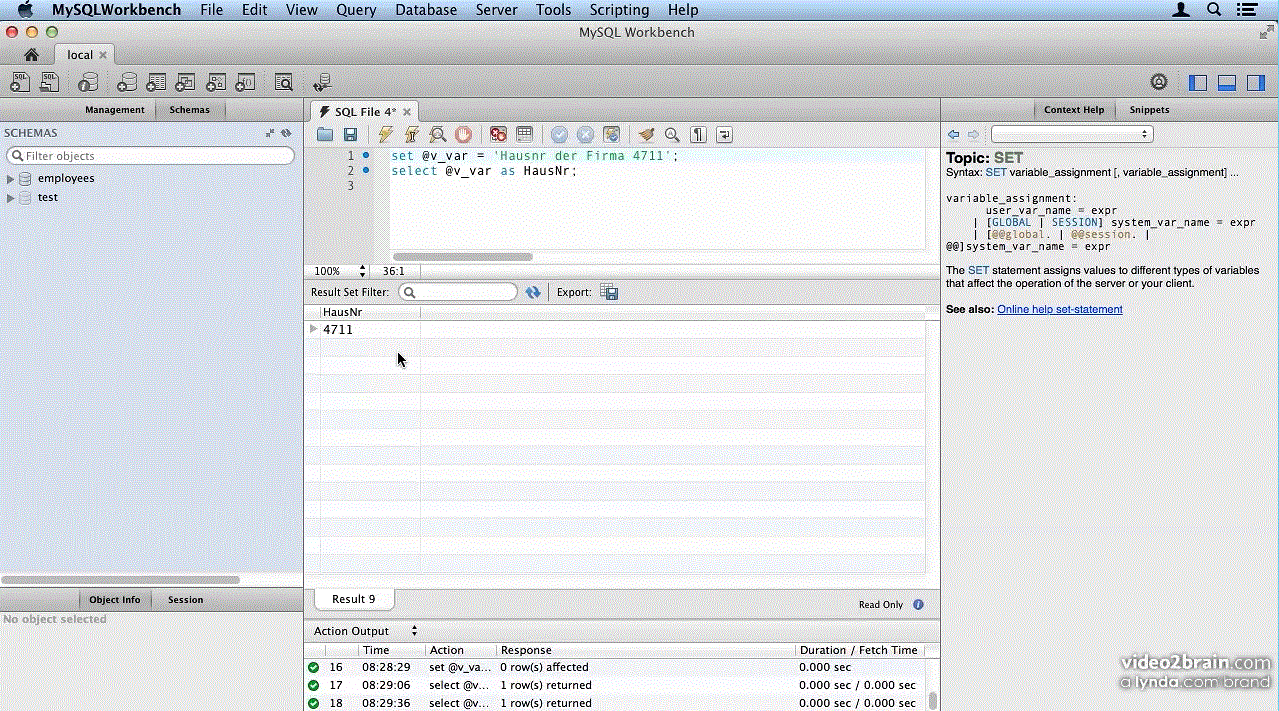The width and height of the screenshot is (1279, 711).
Task: Toggle right sidebar visibility
Action: tap(1256, 83)
